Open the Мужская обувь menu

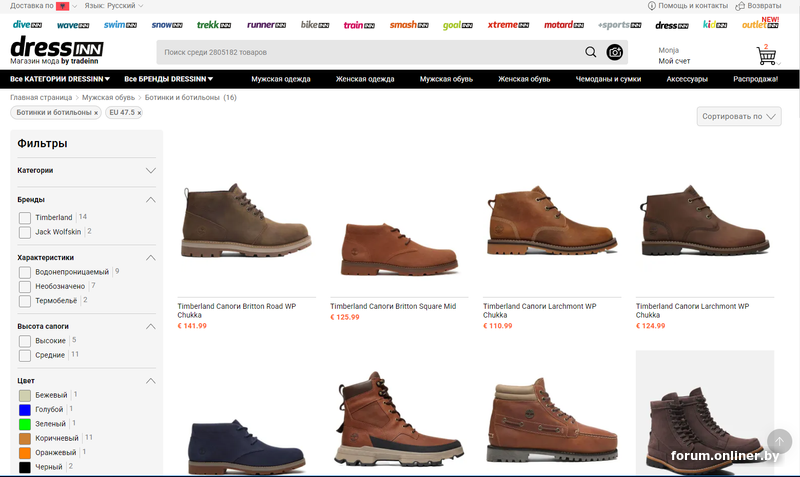click(x=446, y=79)
